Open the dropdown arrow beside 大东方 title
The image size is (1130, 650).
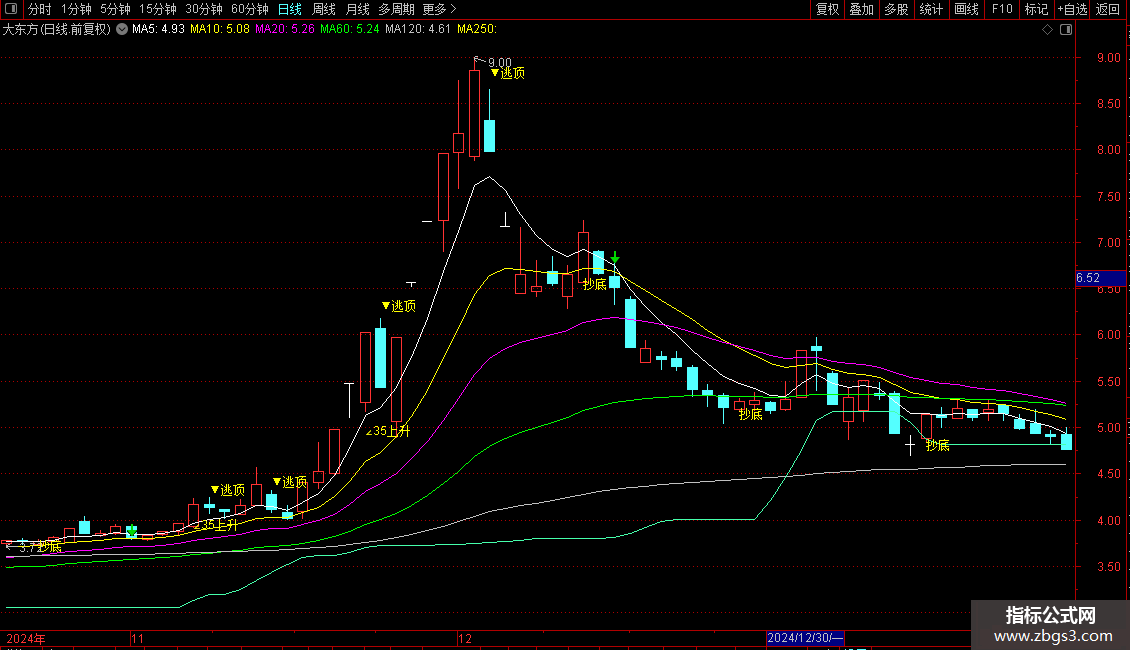122,30
